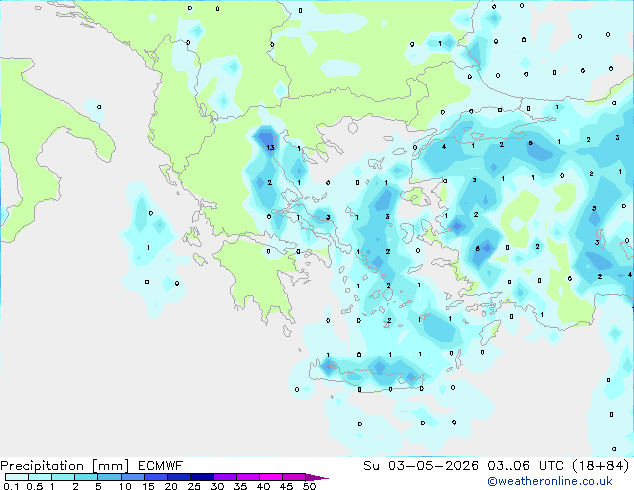Pick the 15–20 mm blue legend swatch
Viewport: 634px width, 490px height.
pos(155,477)
